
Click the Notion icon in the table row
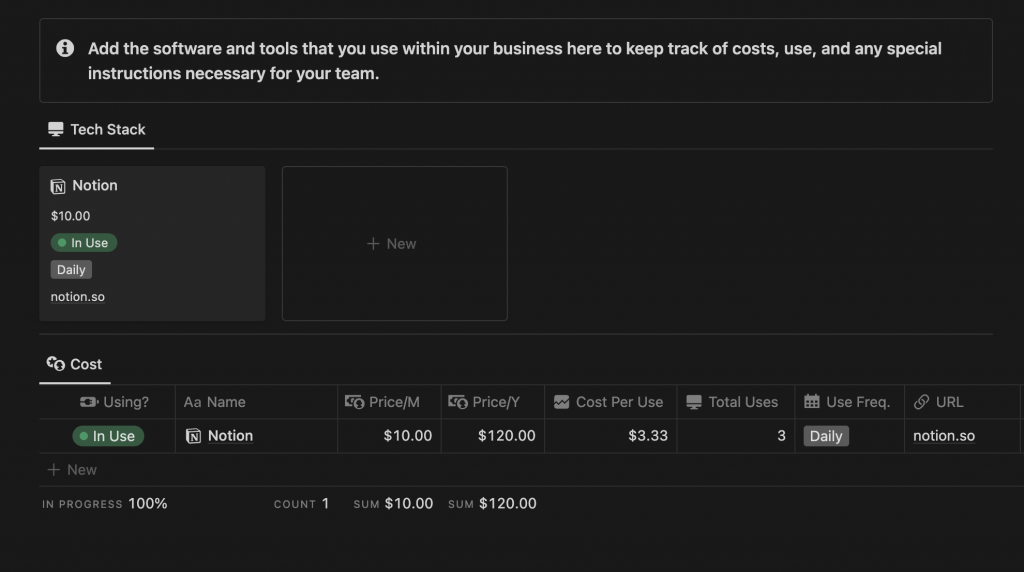[x=194, y=436]
